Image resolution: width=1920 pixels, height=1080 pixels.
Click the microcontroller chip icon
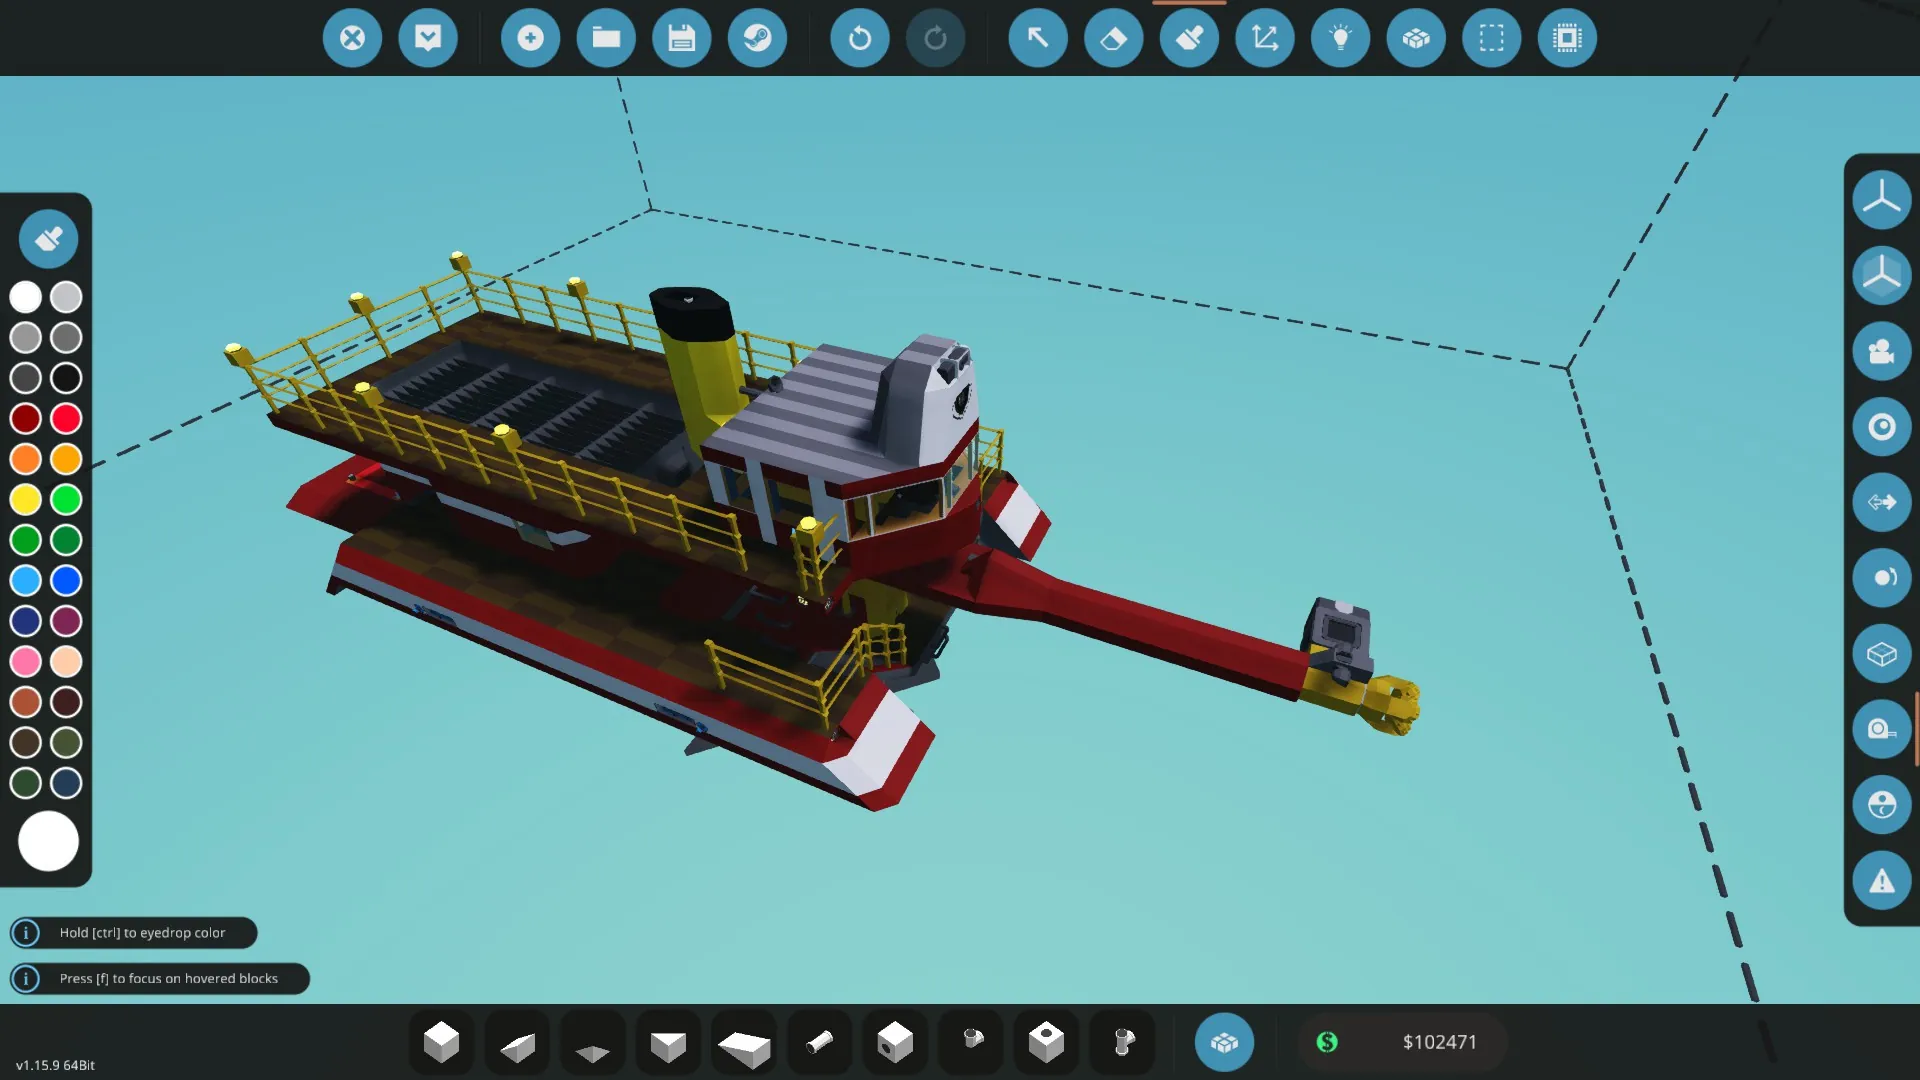click(1567, 38)
